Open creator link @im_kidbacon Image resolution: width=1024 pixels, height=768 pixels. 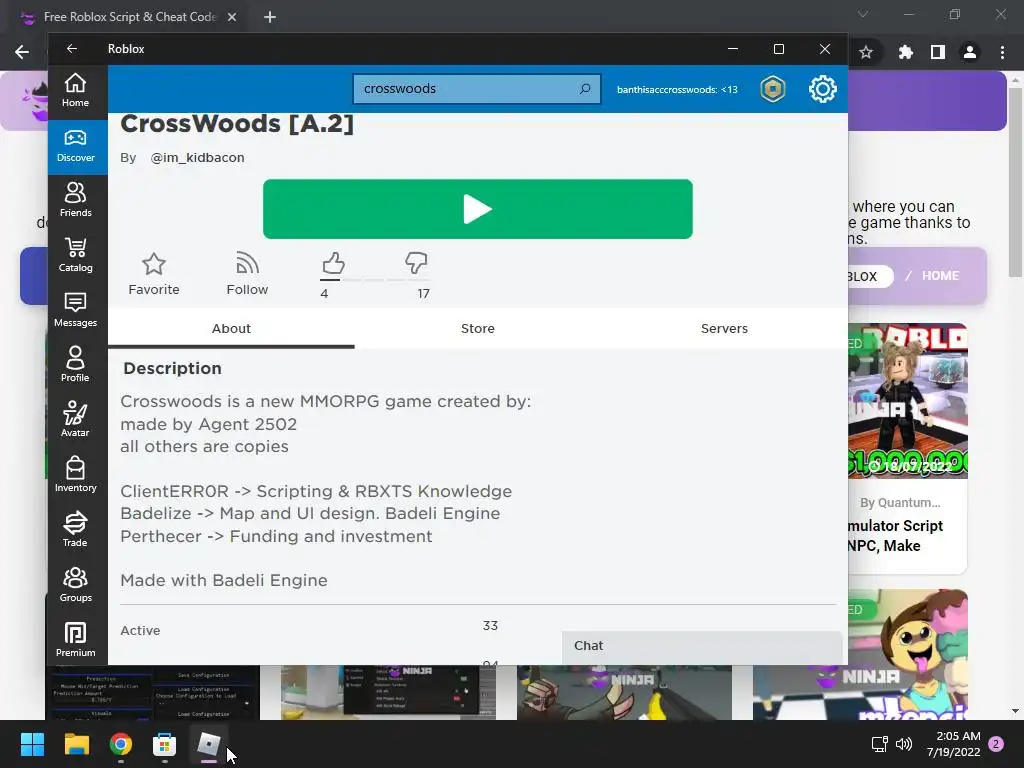197,157
